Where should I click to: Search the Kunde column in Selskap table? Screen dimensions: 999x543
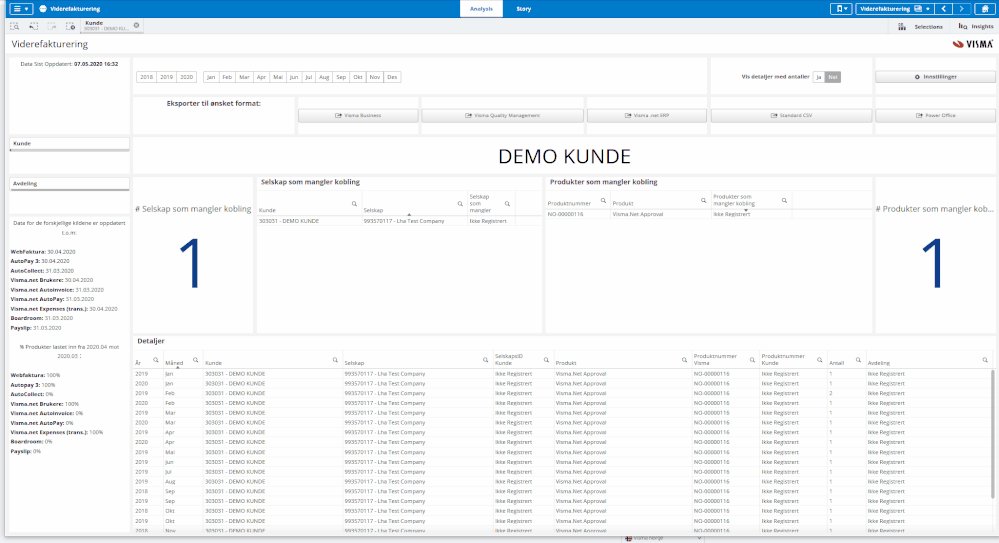pyautogui.click(x=354, y=204)
